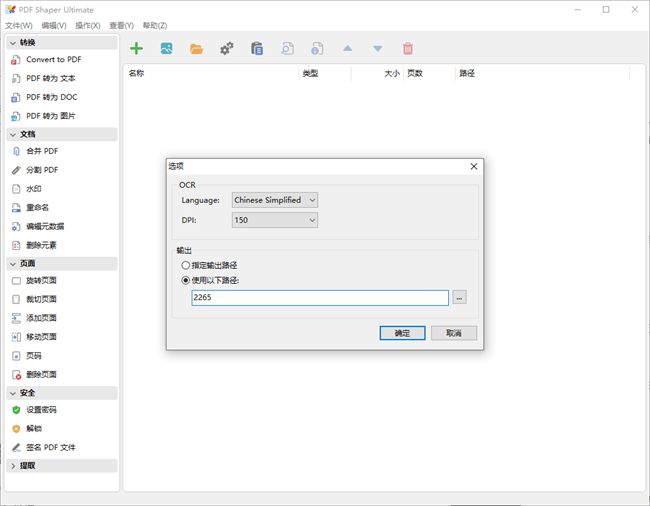Click the 确定 button
The width and height of the screenshot is (650, 506).
(402, 333)
